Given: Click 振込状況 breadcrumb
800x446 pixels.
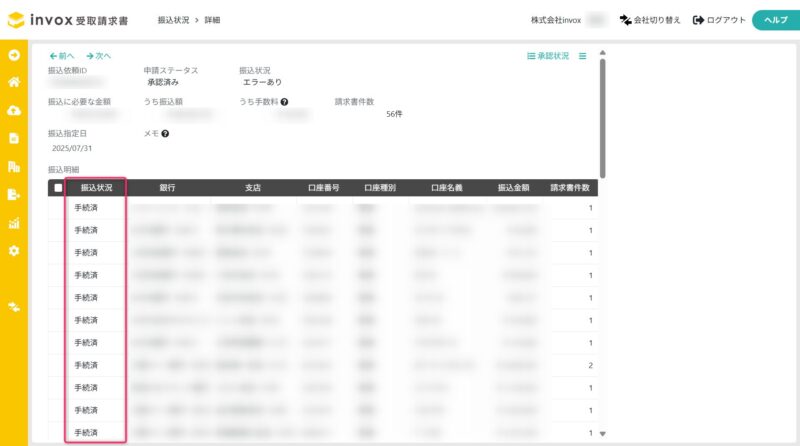Looking at the screenshot, I should point(173,20).
